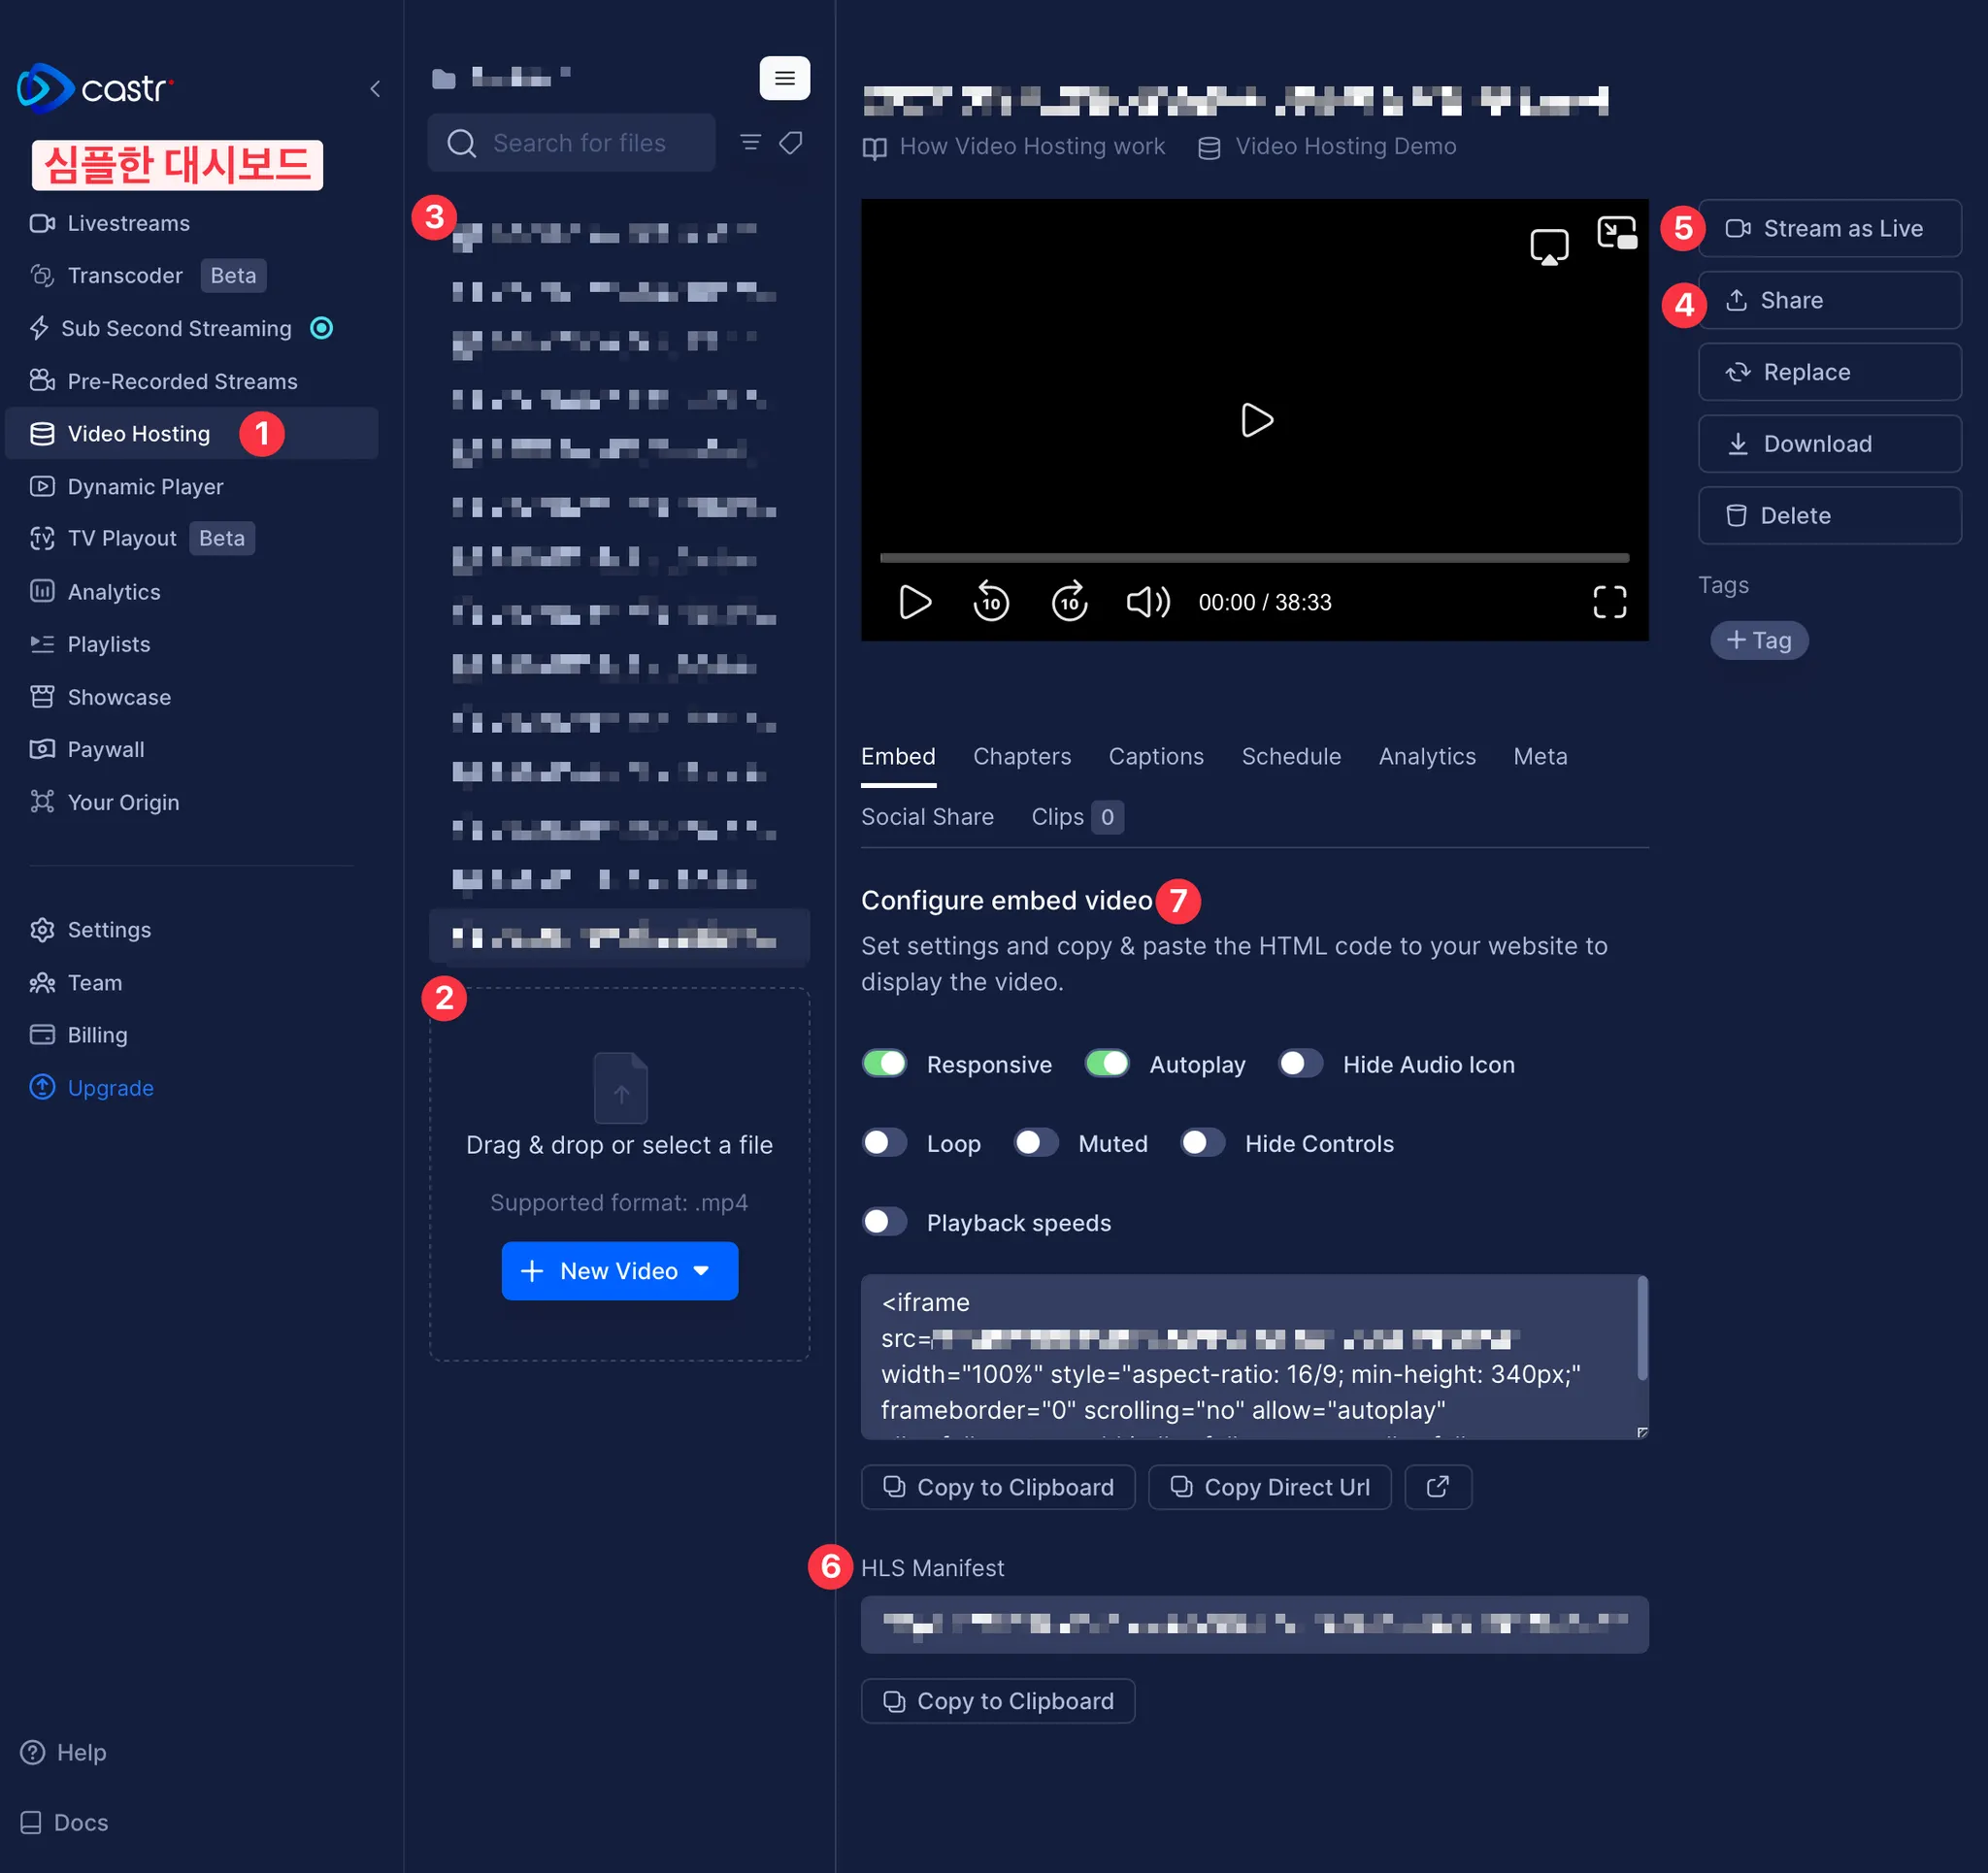Click the volume speaker icon
This screenshot has height=1873, width=1988.
(x=1147, y=601)
